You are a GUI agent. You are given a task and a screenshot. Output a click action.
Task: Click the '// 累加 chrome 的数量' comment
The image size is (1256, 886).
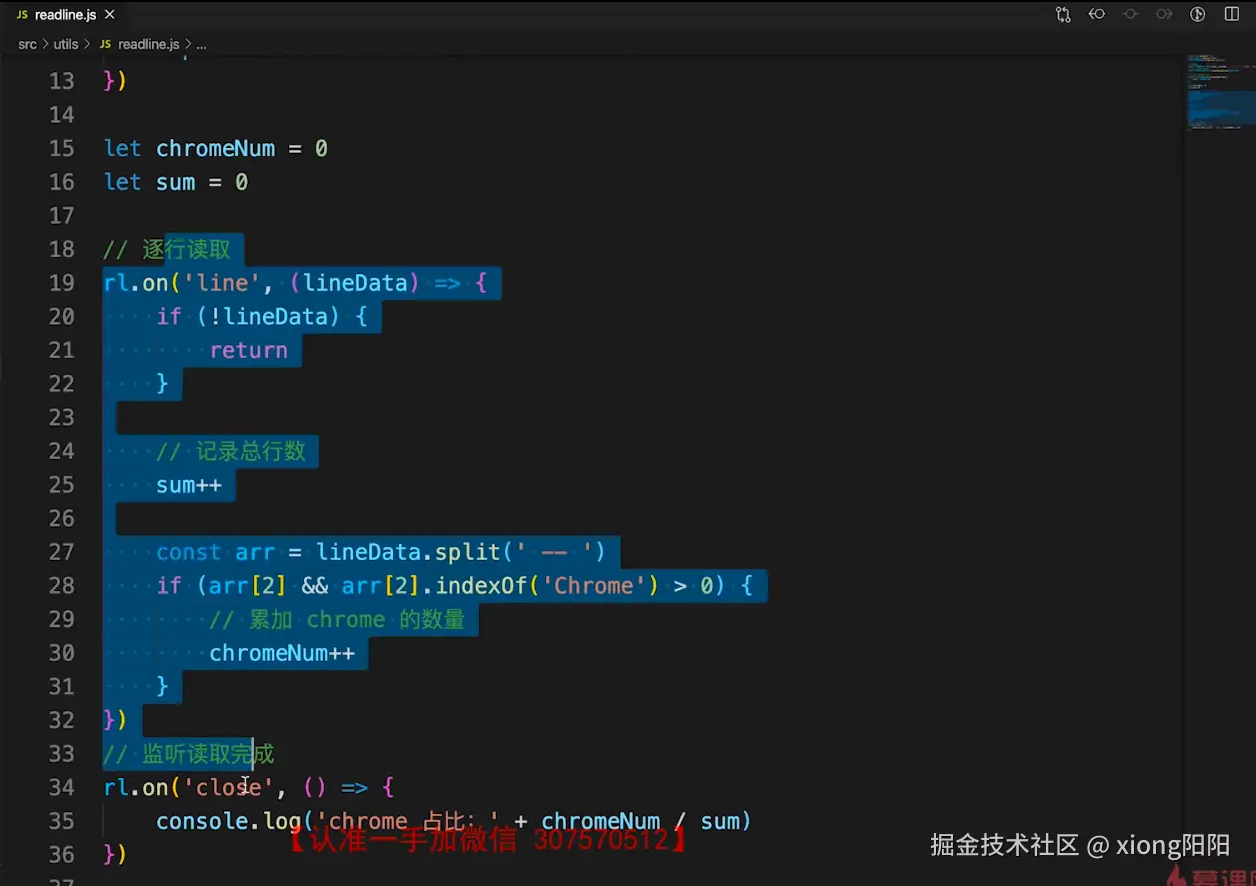tap(337, 620)
